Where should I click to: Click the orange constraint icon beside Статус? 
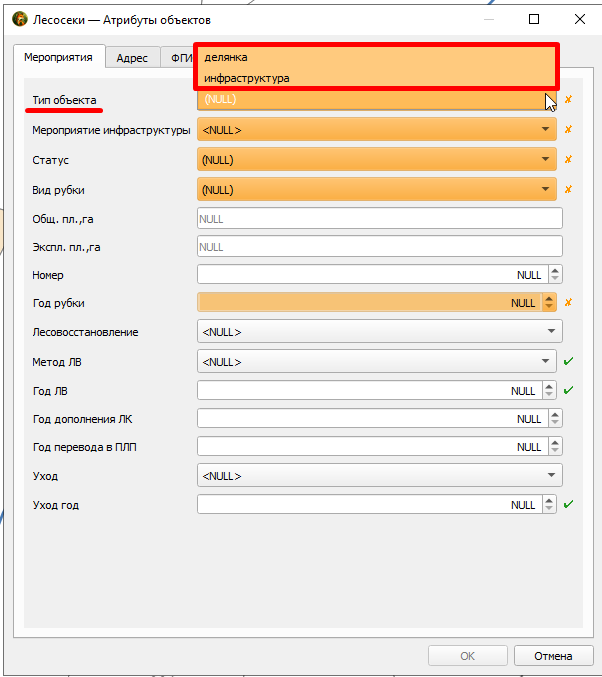click(x=568, y=159)
